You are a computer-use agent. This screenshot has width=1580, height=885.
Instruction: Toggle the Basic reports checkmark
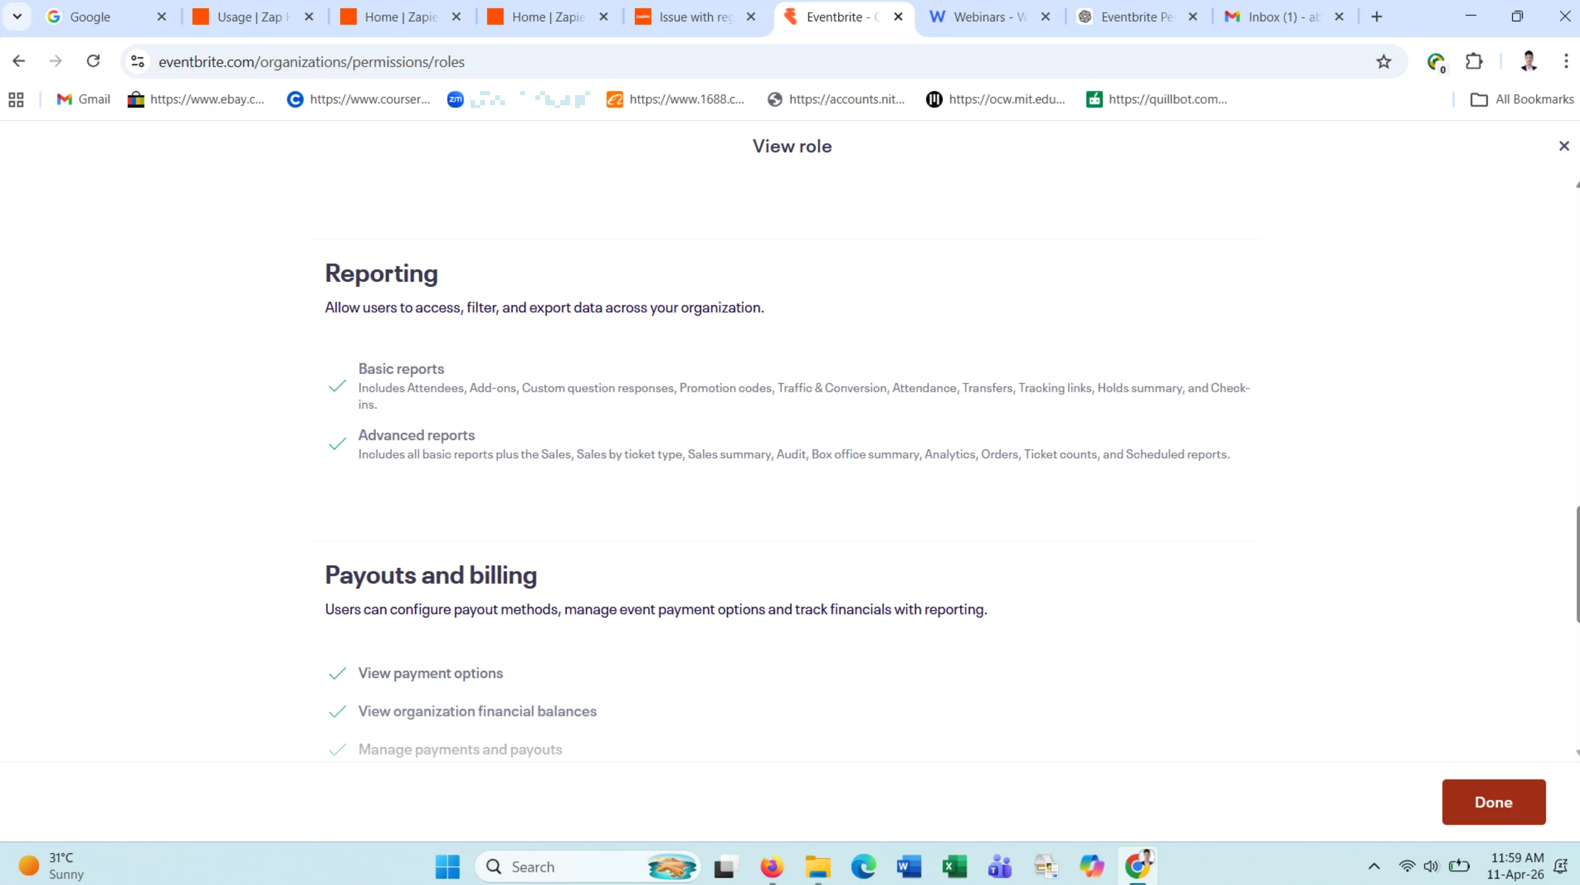point(337,386)
